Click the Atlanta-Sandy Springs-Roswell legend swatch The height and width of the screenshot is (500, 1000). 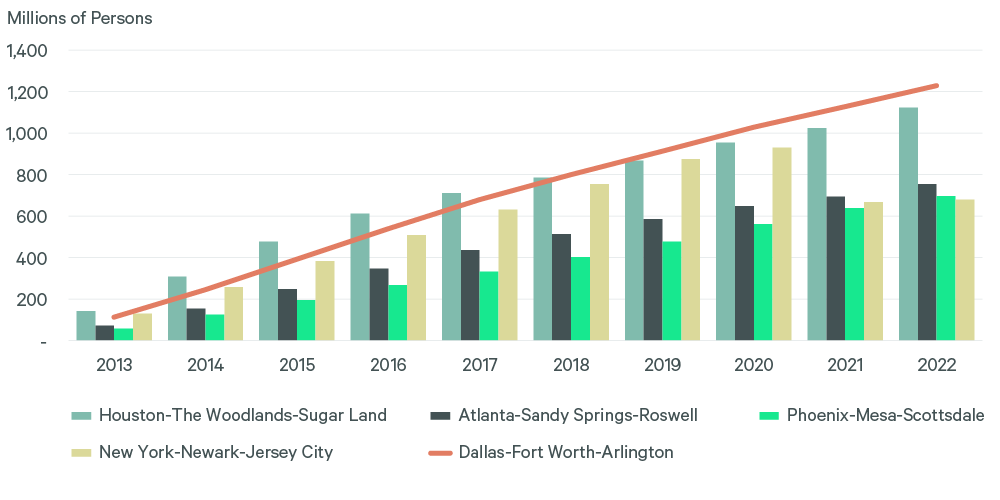point(441,416)
